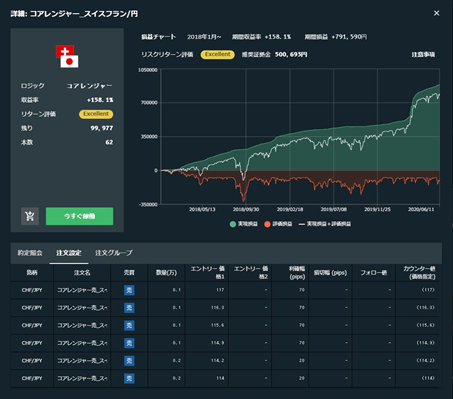Add strategy to cart icon
The height and width of the screenshot is (399, 453).
(x=30, y=216)
